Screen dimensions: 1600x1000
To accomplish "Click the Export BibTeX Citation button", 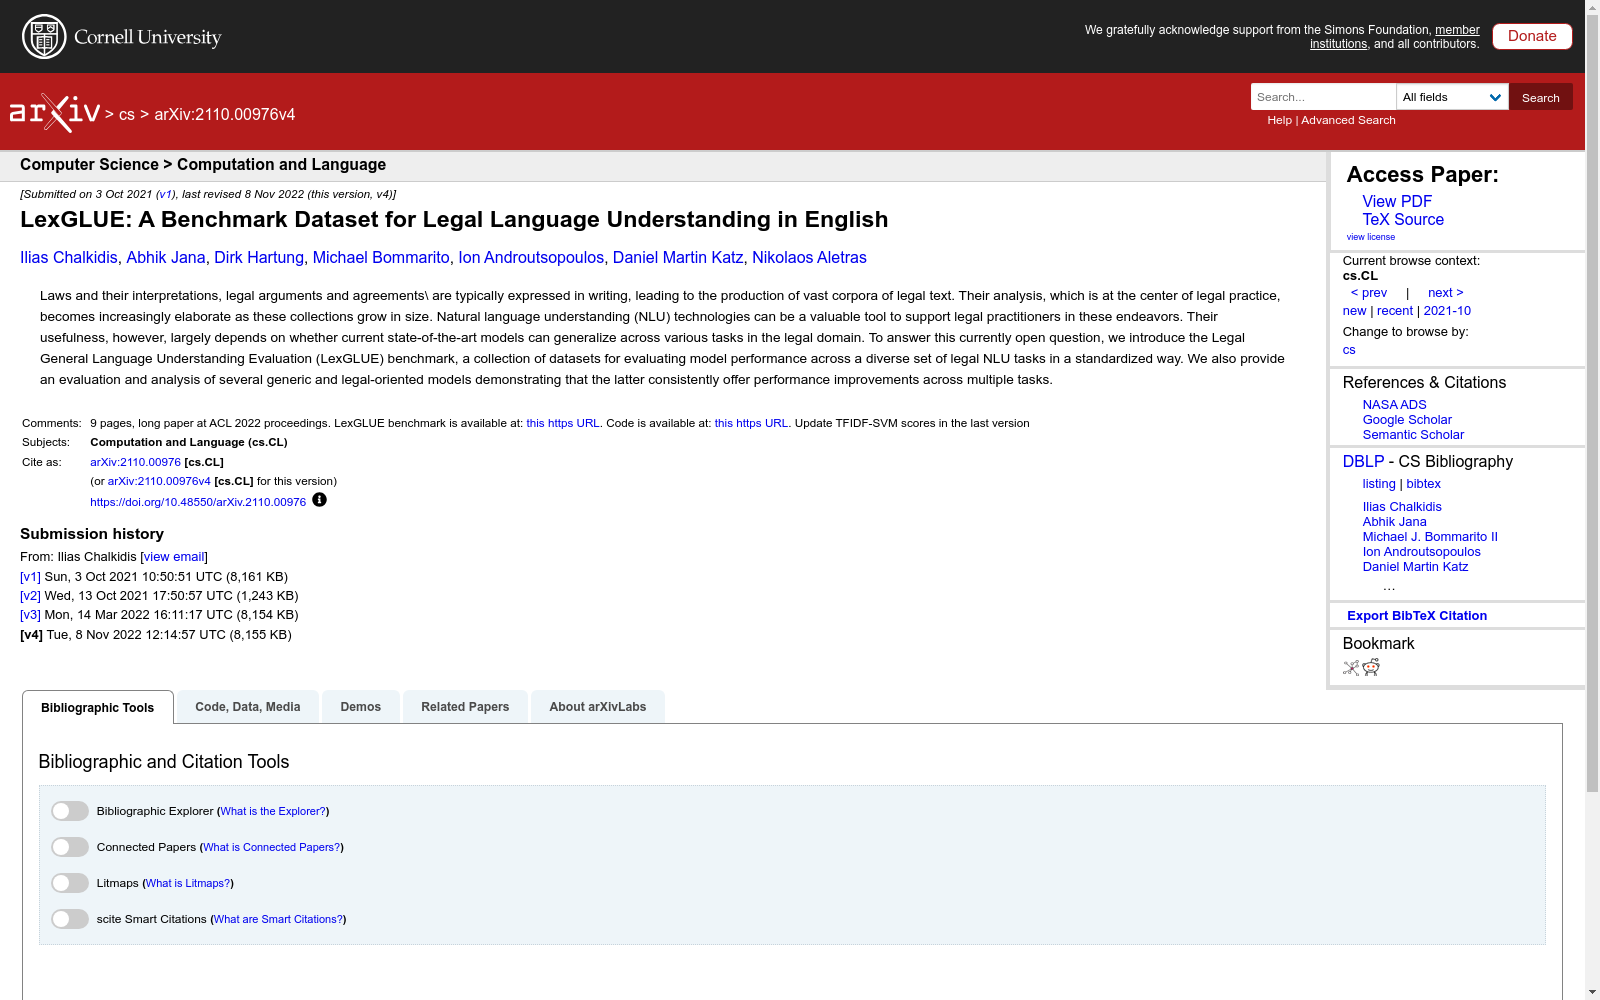I will click(1416, 615).
